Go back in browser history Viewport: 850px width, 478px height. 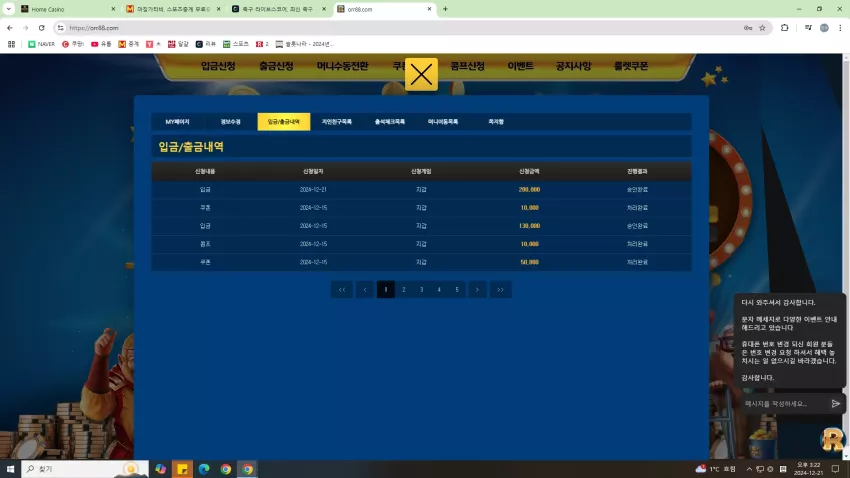(x=10, y=28)
